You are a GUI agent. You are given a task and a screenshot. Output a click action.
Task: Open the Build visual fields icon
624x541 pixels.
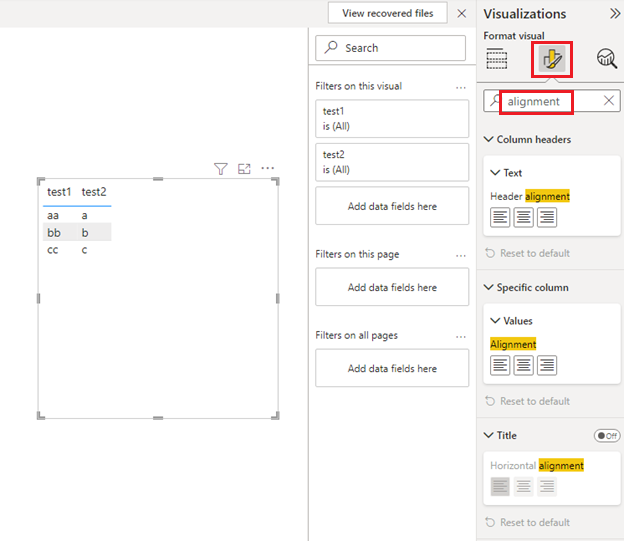click(x=496, y=59)
